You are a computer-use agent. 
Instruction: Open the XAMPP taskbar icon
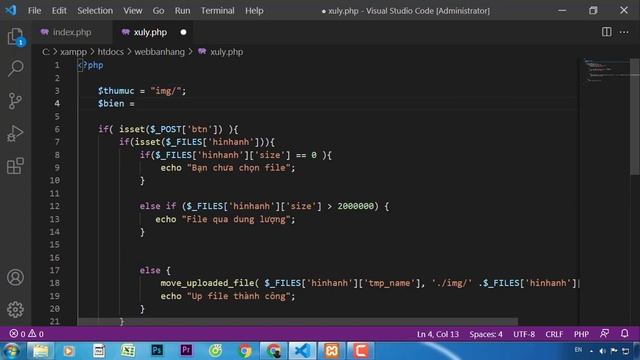[331, 351]
